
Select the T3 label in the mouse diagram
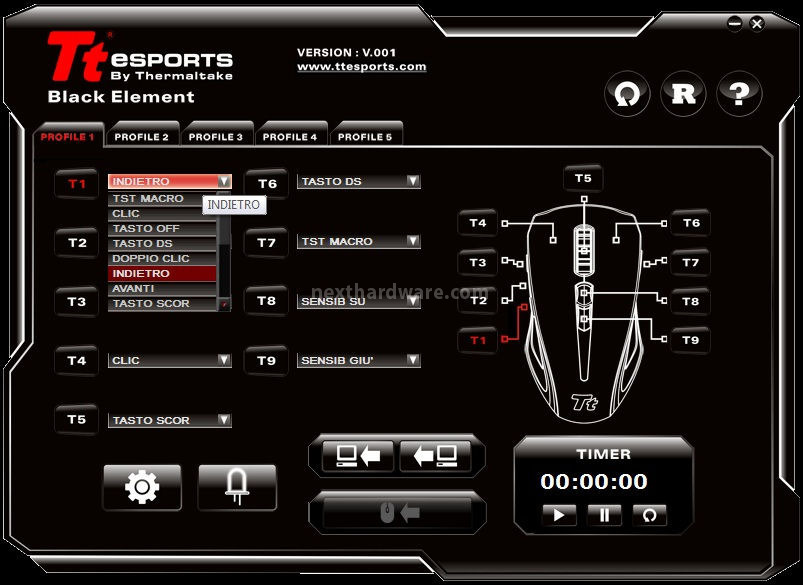click(x=478, y=263)
